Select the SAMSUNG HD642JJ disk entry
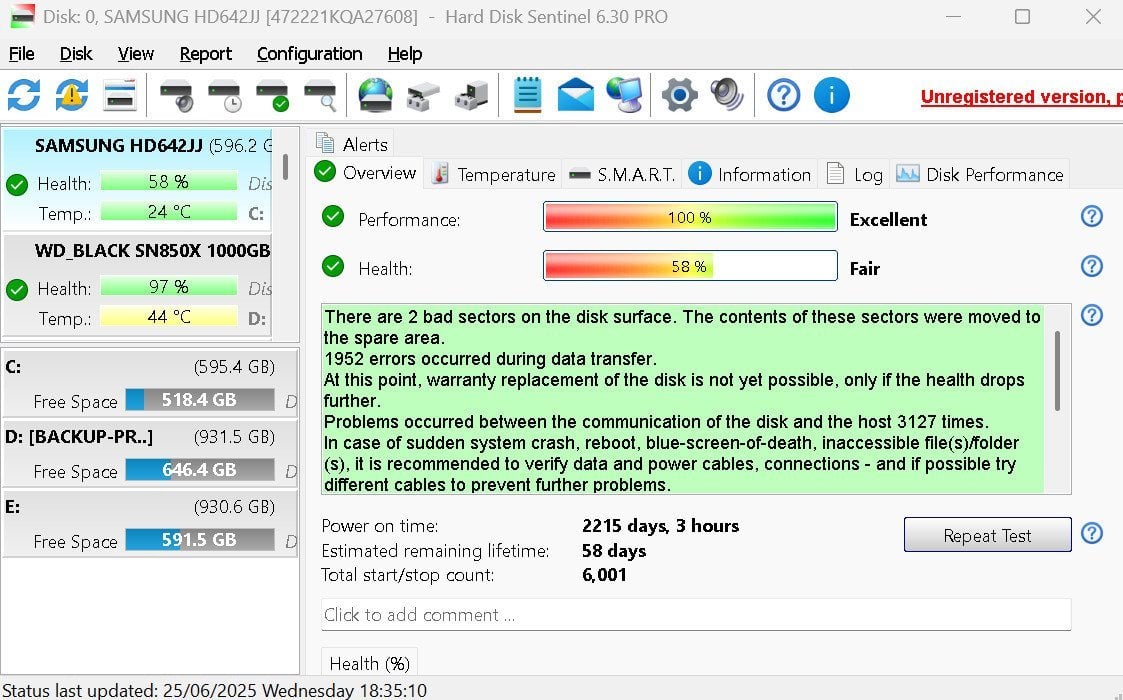Image resolution: width=1123 pixels, height=700 pixels. 138,178
